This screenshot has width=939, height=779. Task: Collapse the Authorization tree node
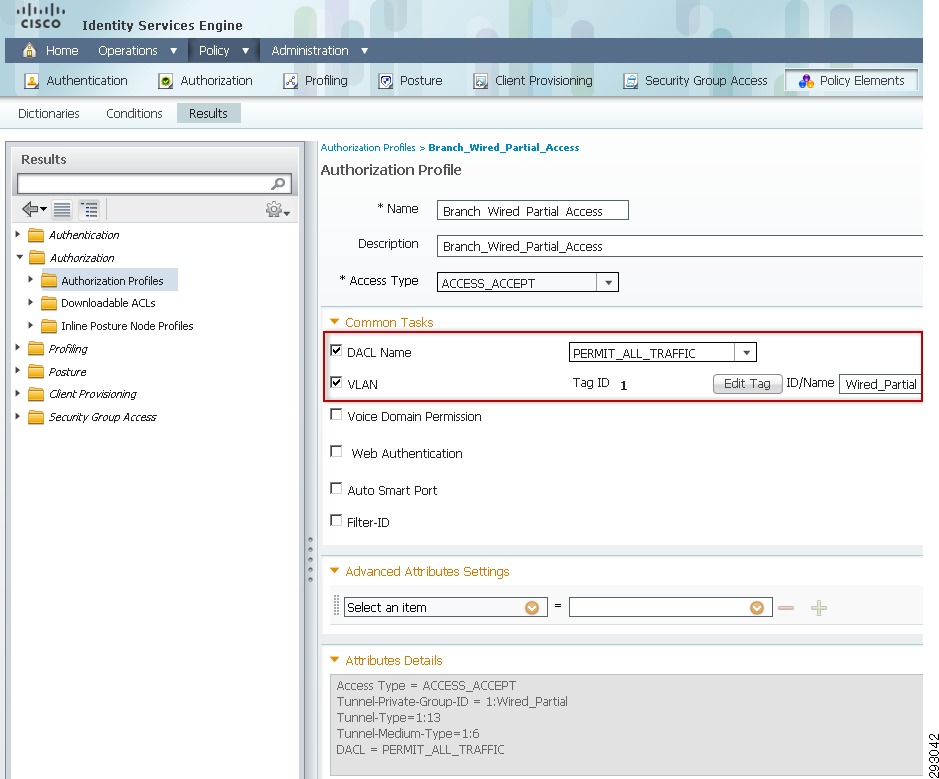[x=19, y=257]
